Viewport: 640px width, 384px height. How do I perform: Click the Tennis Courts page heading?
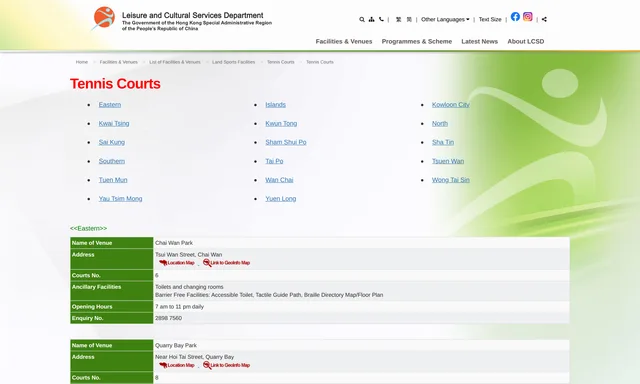pos(115,84)
